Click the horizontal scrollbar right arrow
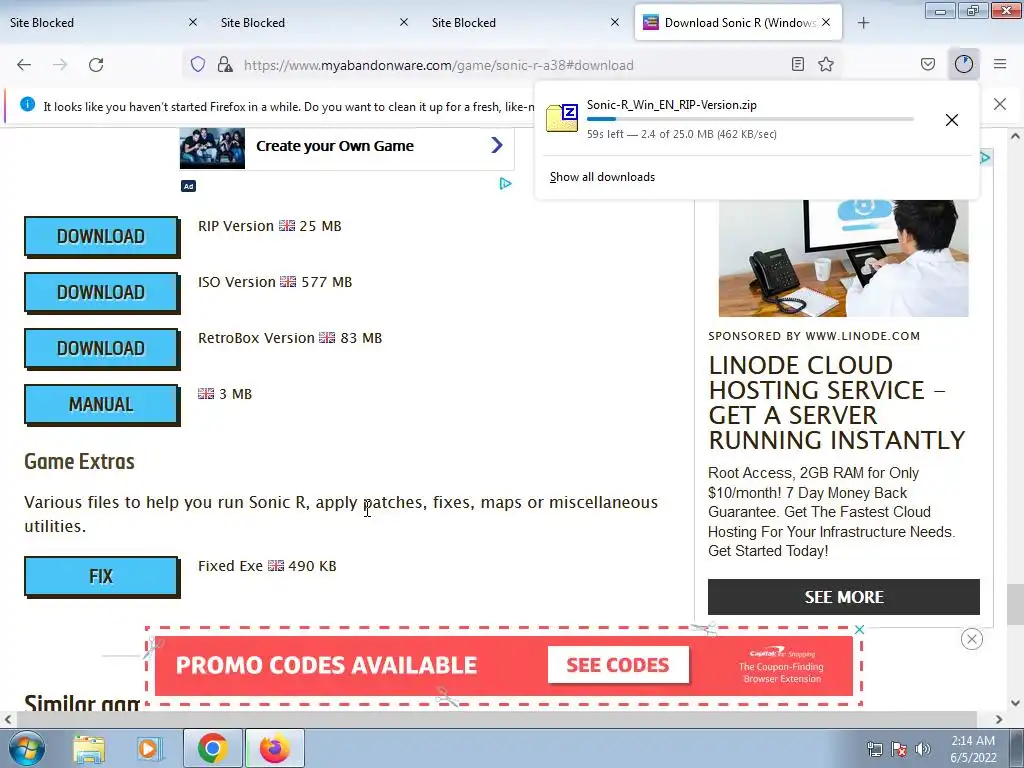Viewport: 1024px width, 768px height. click(999, 719)
